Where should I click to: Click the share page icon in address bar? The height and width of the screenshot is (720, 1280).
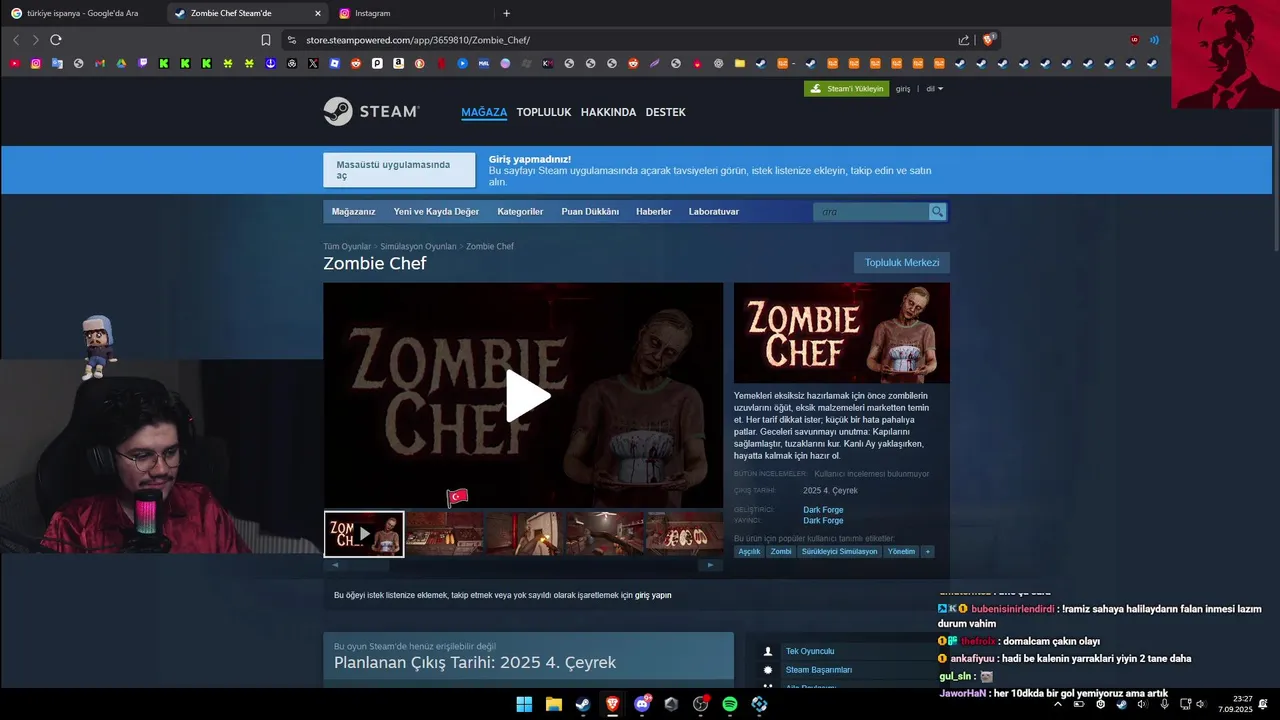pyautogui.click(x=964, y=40)
